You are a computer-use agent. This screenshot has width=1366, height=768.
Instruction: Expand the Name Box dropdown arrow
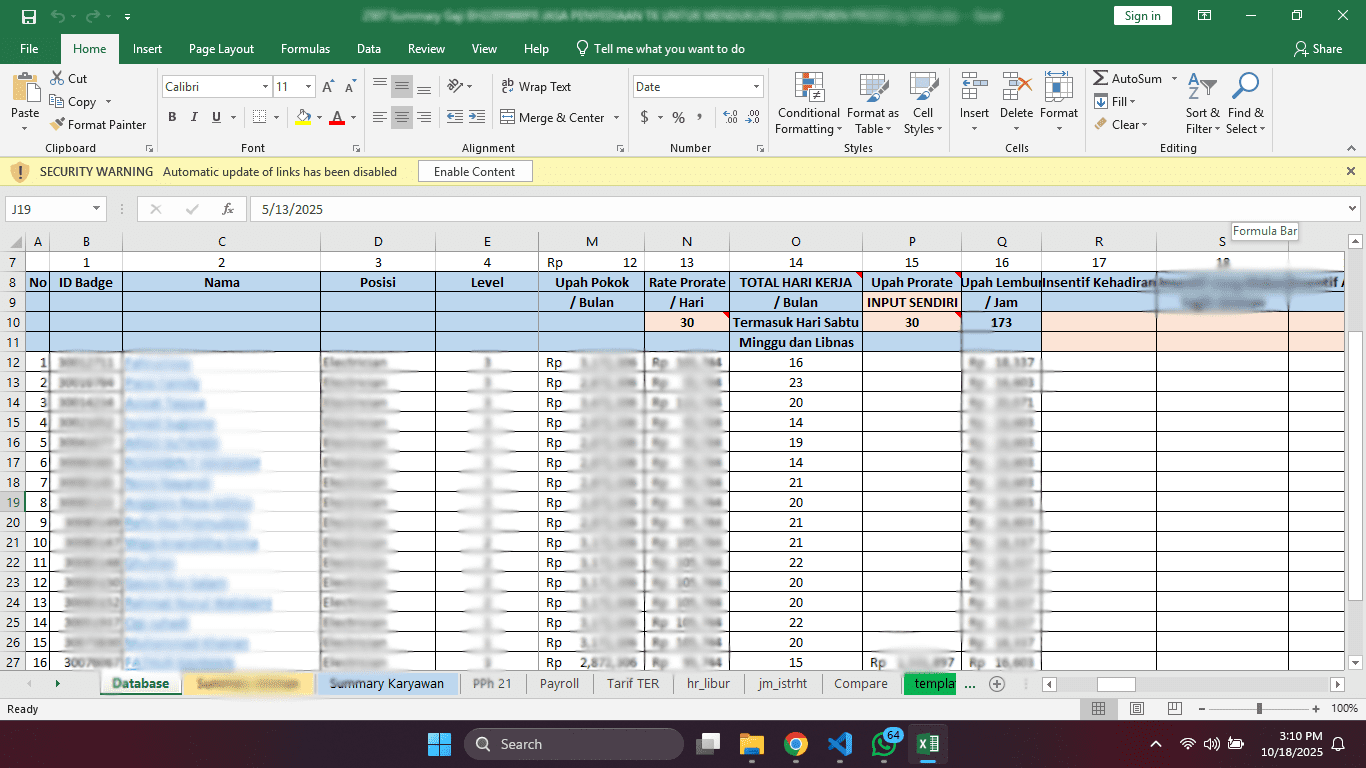(x=97, y=209)
